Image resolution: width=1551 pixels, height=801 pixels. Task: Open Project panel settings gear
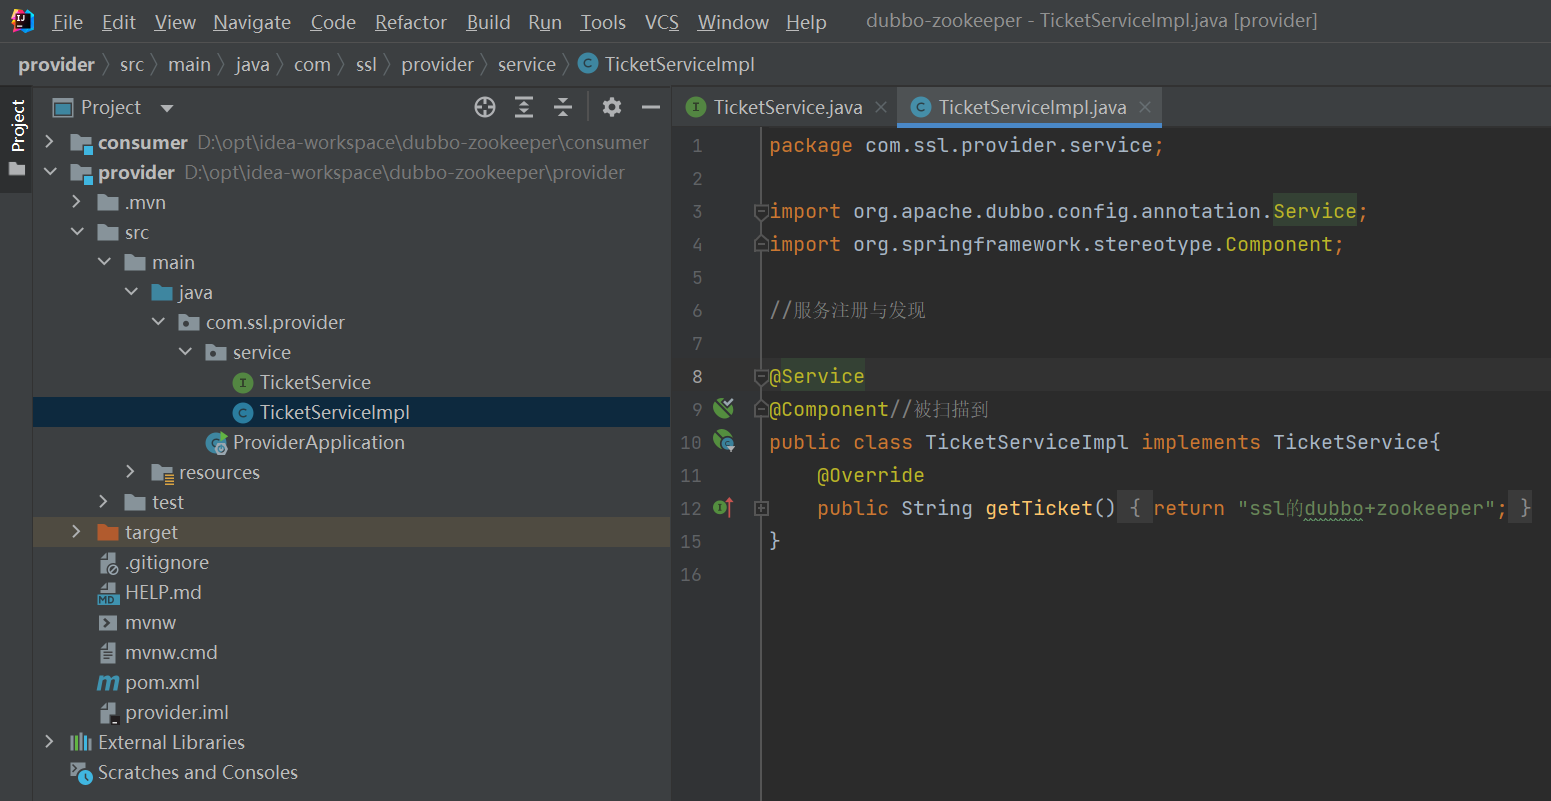click(612, 107)
